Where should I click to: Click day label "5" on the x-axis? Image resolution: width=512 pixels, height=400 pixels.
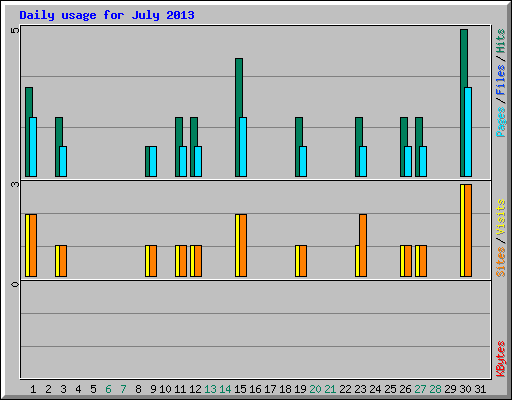coord(93,389)
